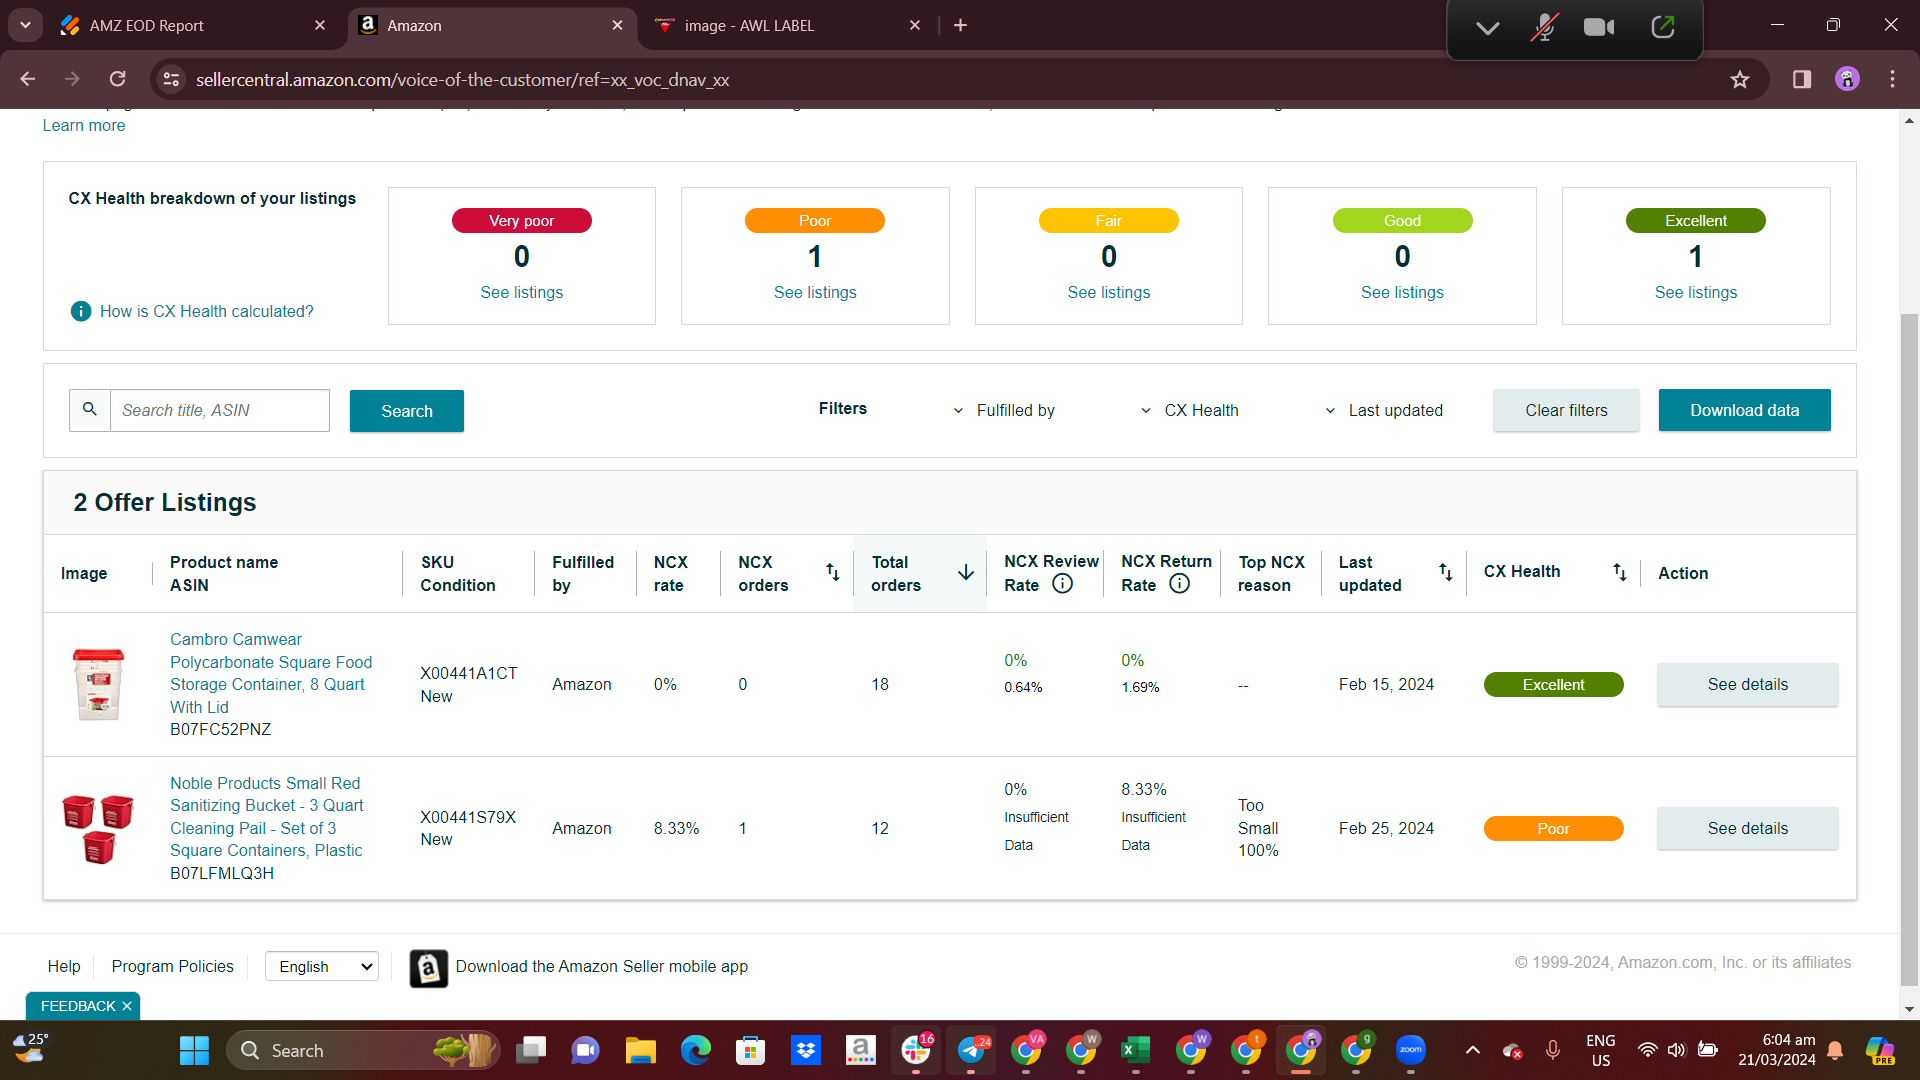
Task: See listings under the Excellent card
Action: pyautogui.click(x=1695, y=292)
